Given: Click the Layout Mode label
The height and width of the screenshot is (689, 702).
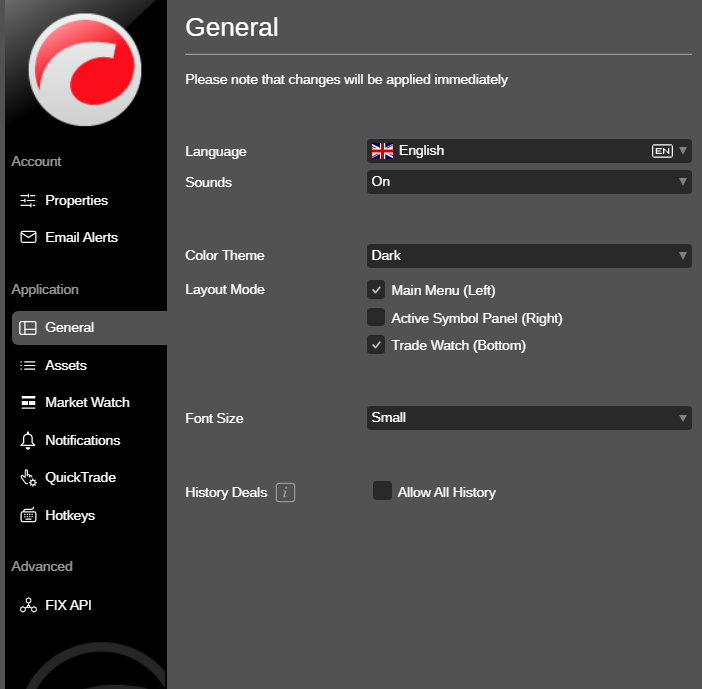Looking at the screenshot, I should pyautogui.click(x=225, y=290).
